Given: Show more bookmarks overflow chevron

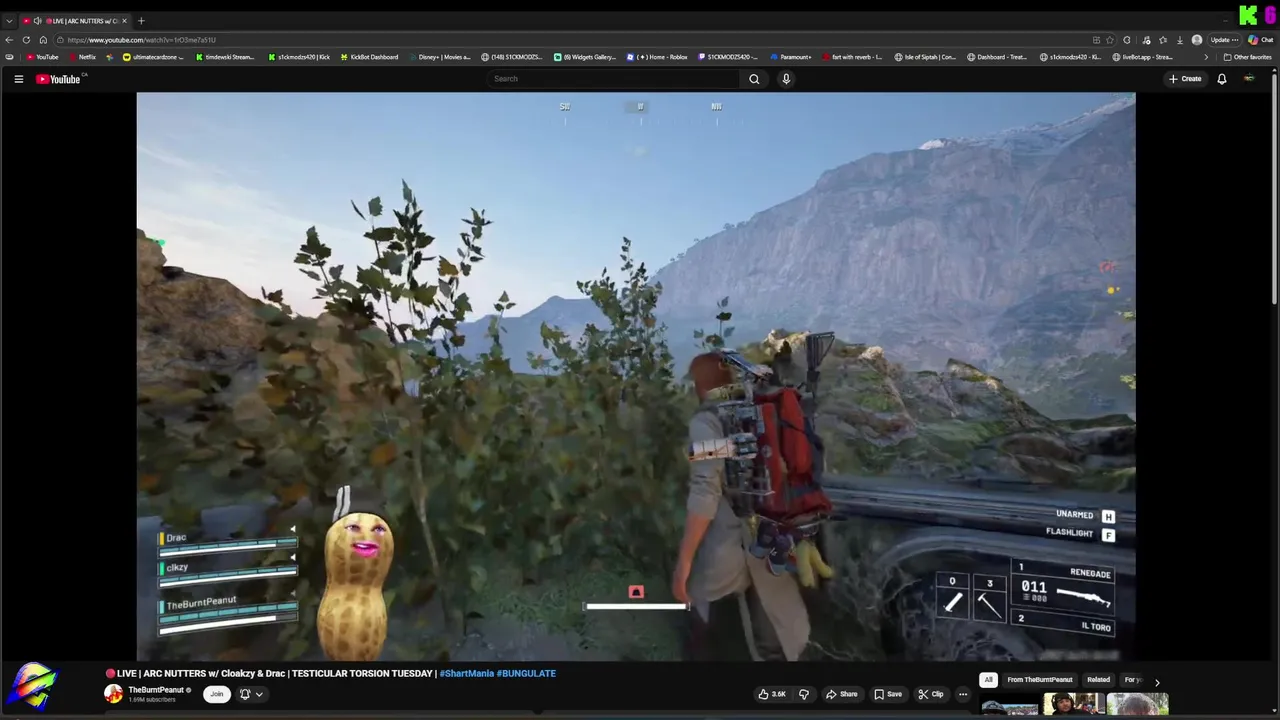Looking at the screenshot, I should tap(1205, 57).
